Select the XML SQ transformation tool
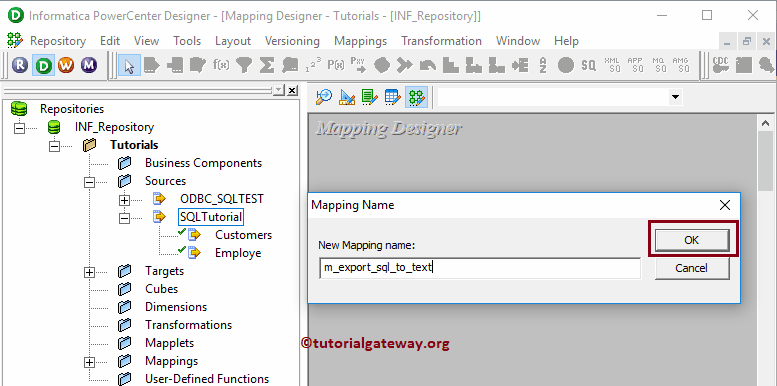This screenshot has height=386, width=777. [612, 65]
